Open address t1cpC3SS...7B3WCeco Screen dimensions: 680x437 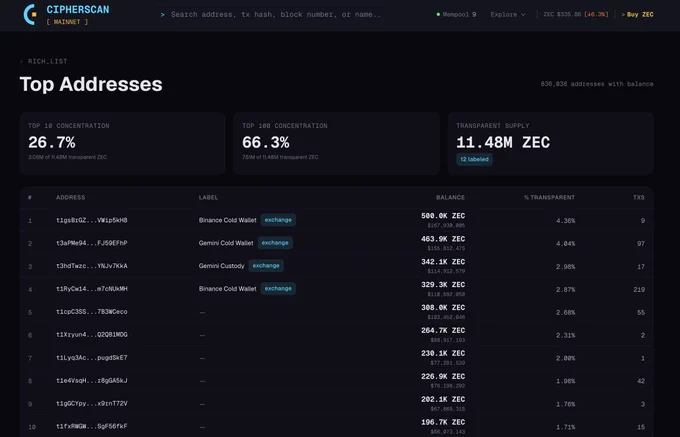point(92,312)
